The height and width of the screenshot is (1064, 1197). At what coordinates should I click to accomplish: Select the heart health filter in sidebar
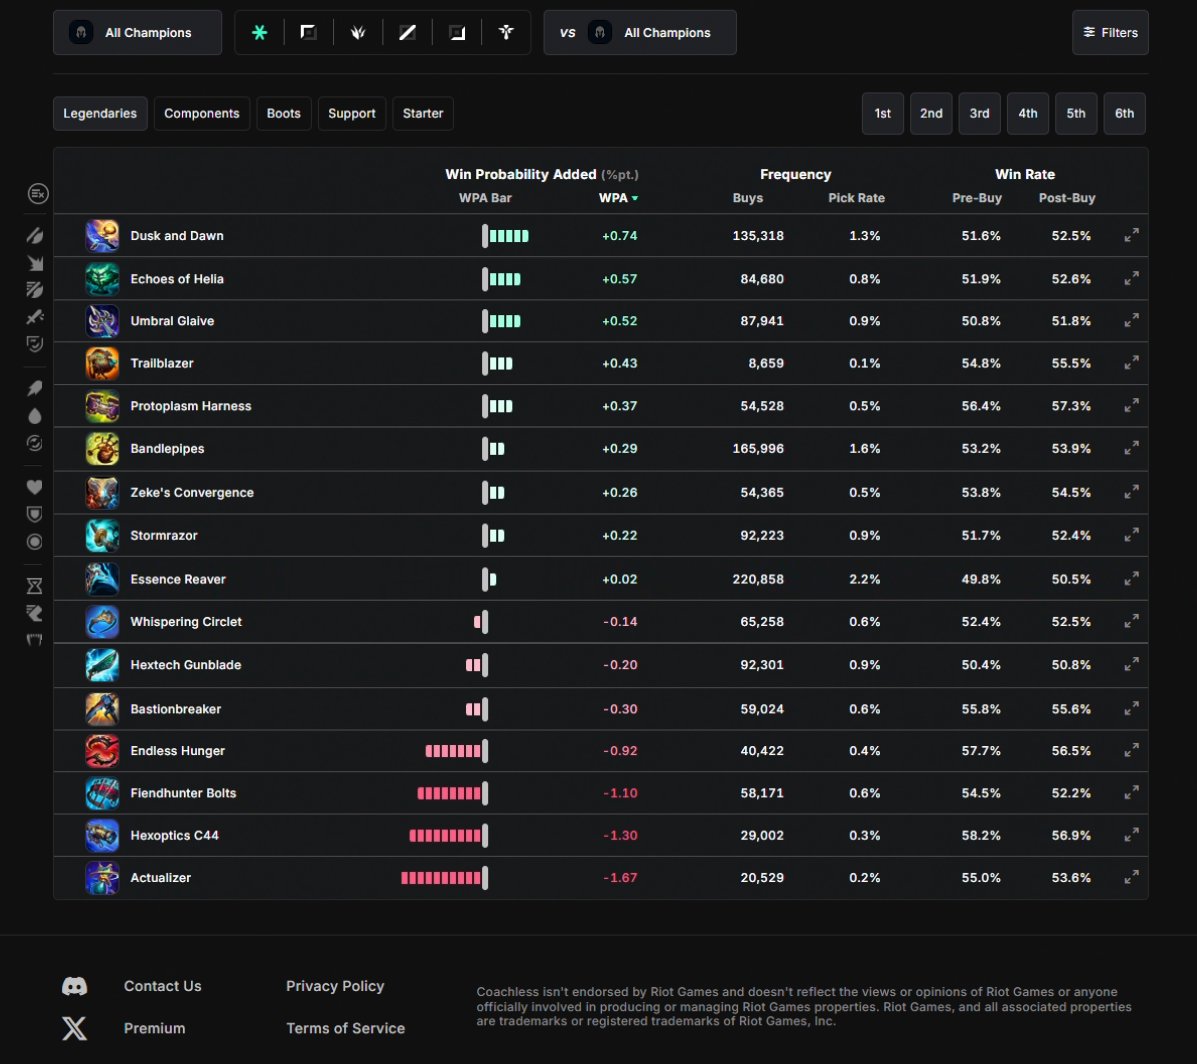[x=34, y=487]
